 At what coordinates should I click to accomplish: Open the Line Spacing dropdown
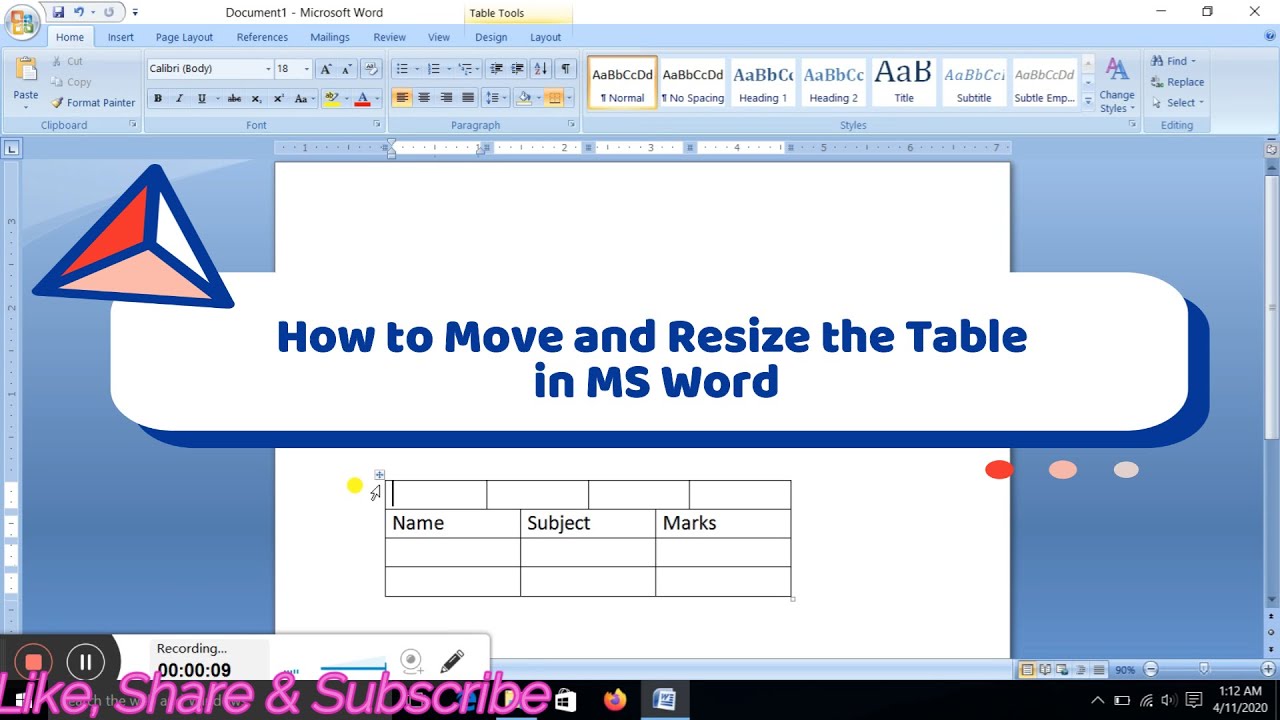(494, 98)
